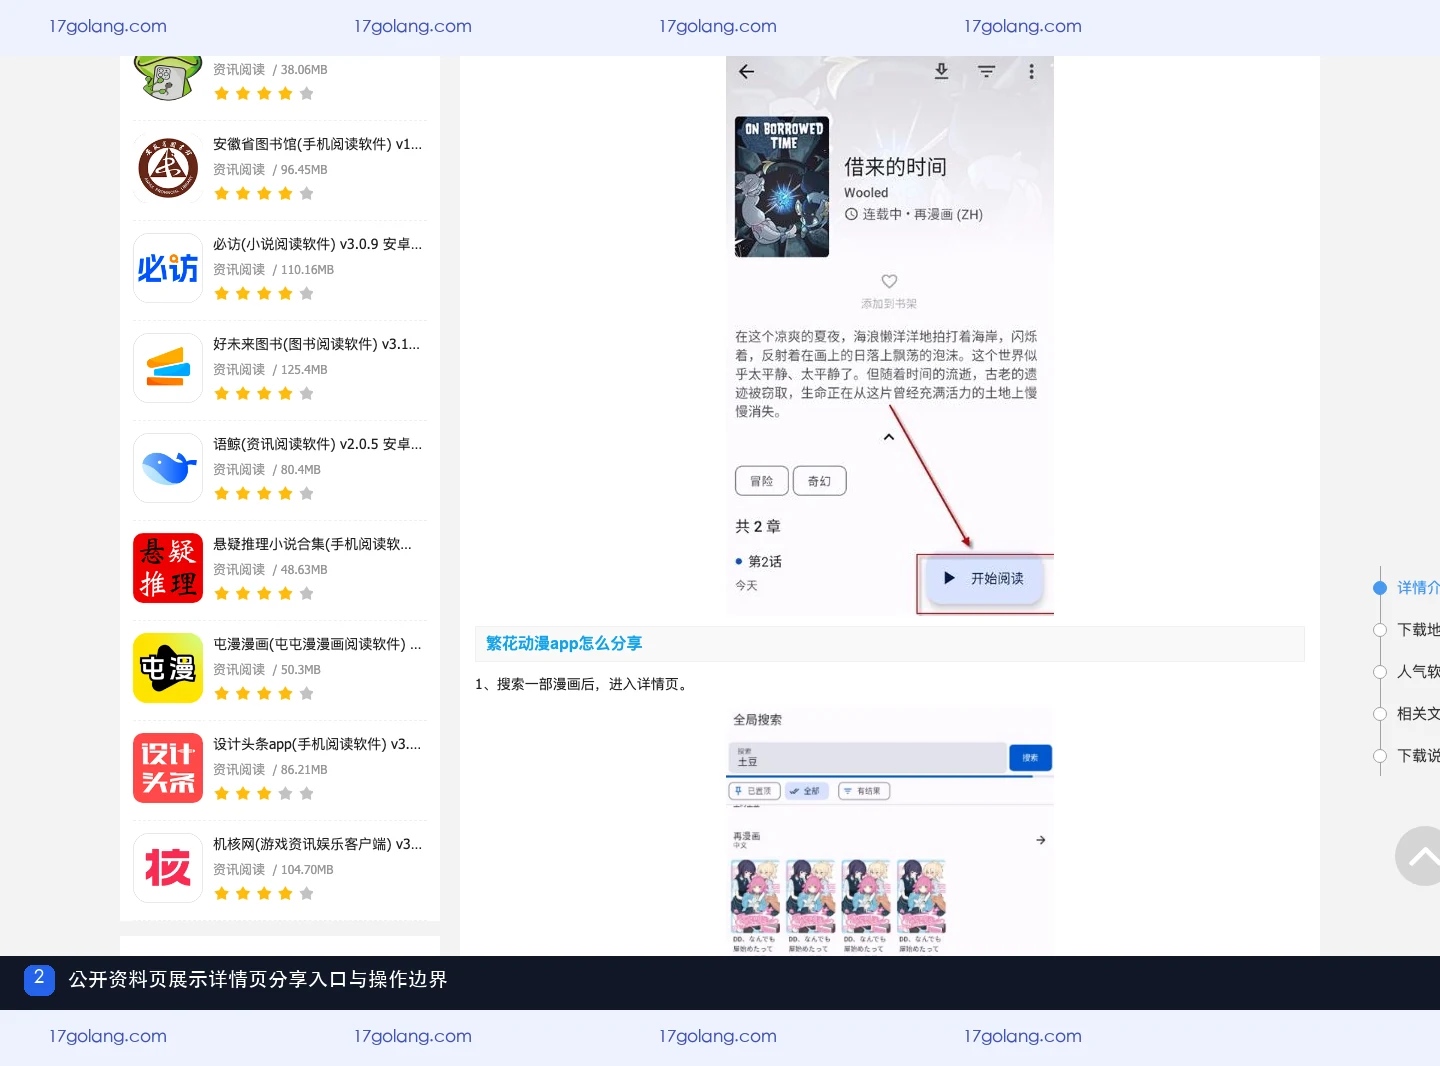
Task: Tap the filter icon in manga detail header
Action: [x=986, y=71]
